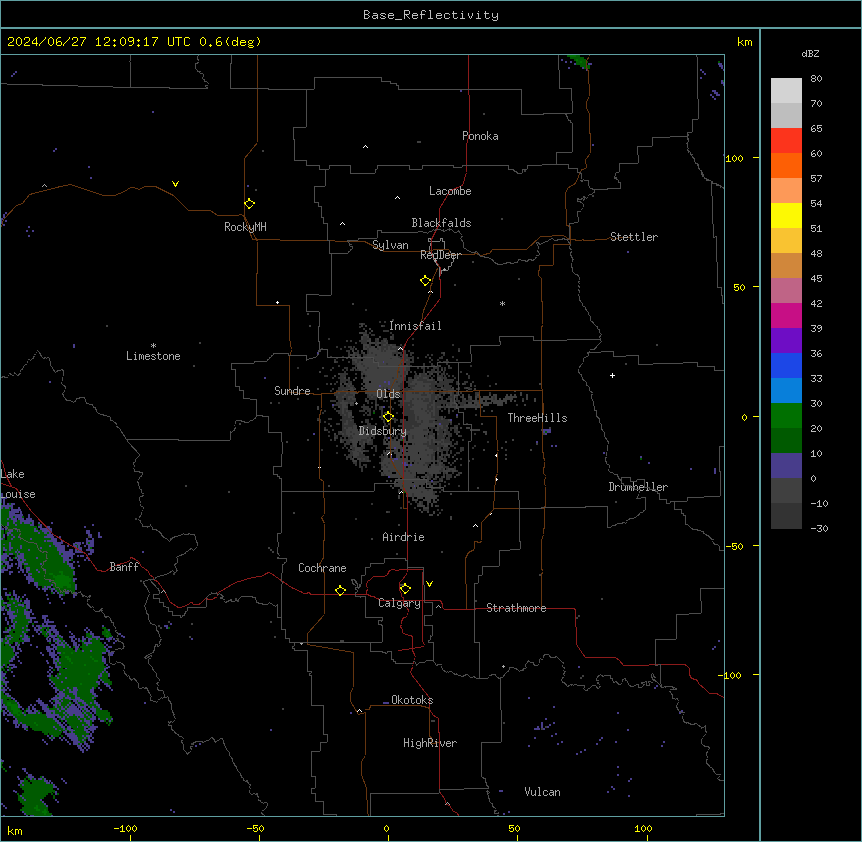Click the white plus marker west of Drumheller

(x=612, y=375)
